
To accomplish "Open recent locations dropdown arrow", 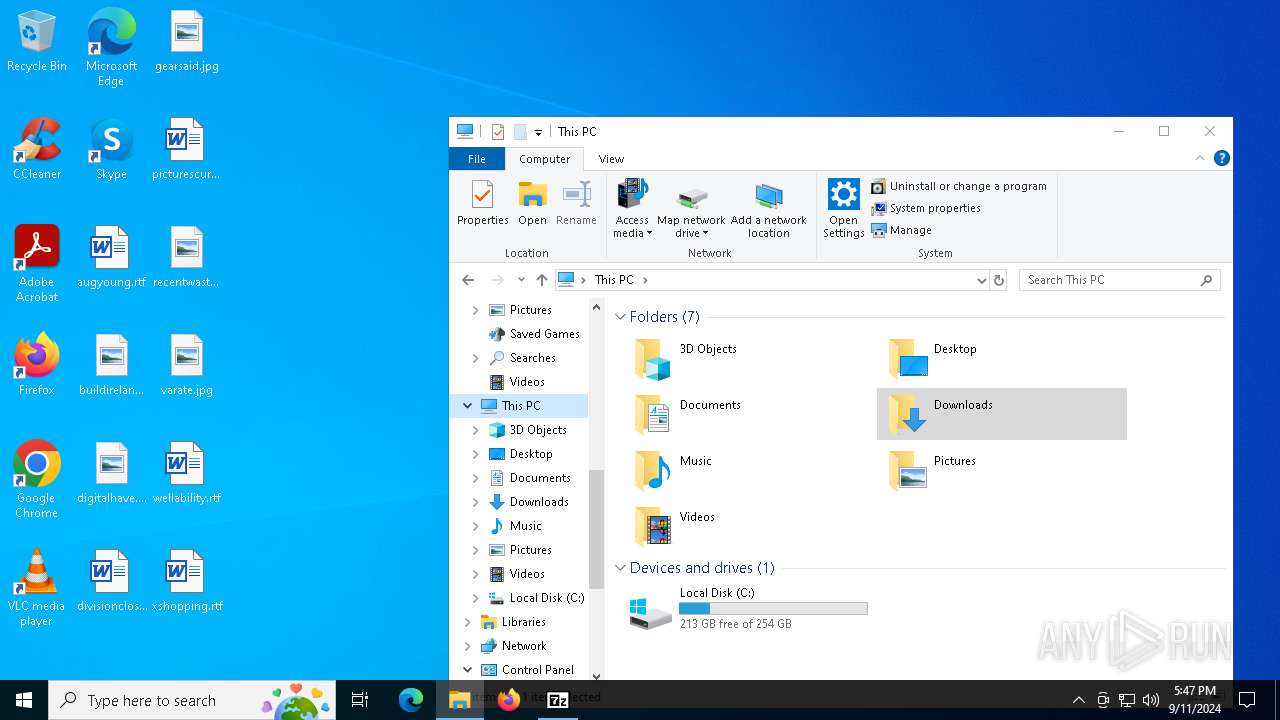I will coord(521,280).
